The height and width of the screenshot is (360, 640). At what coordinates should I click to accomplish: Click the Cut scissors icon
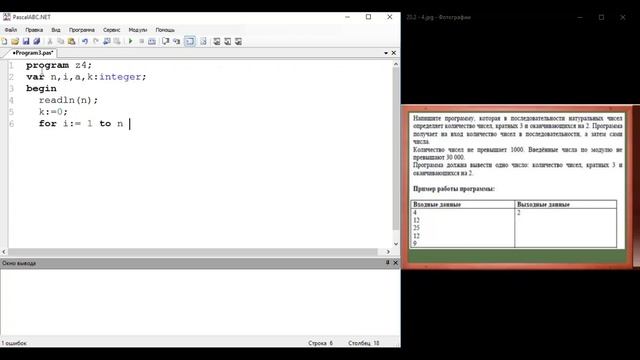(x=50, y=41)
